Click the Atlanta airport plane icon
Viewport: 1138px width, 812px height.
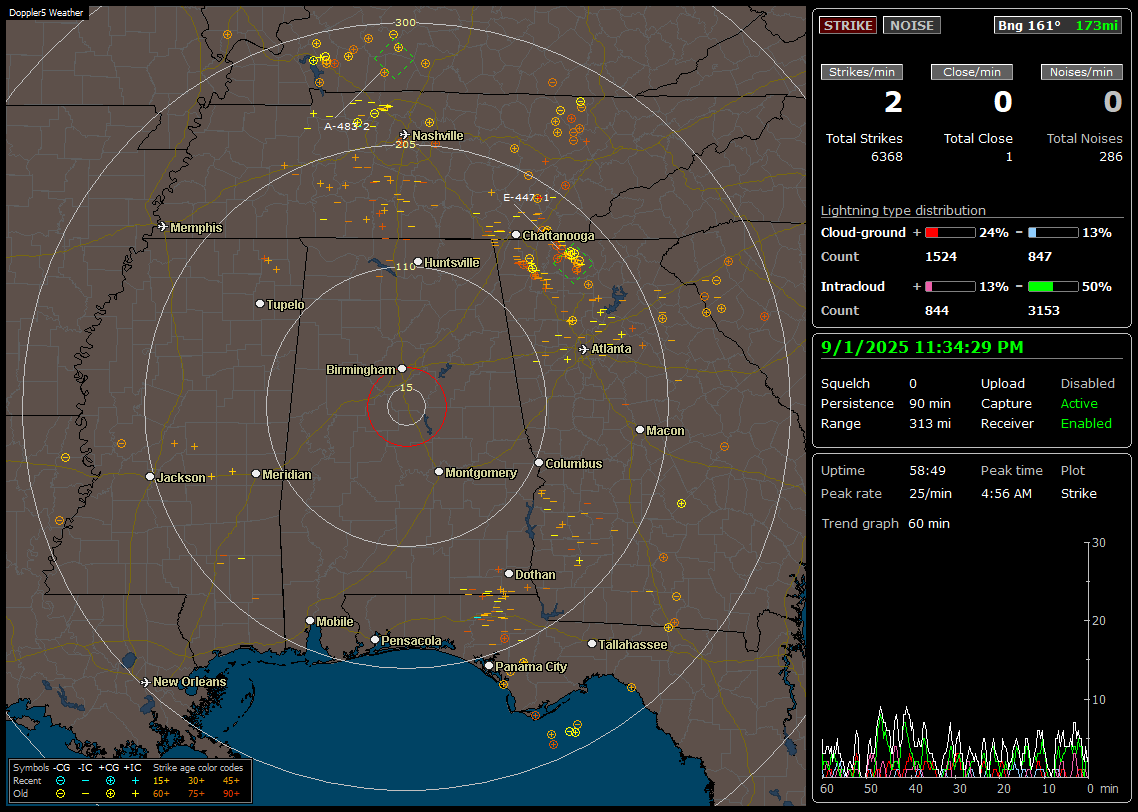[584, 349]
